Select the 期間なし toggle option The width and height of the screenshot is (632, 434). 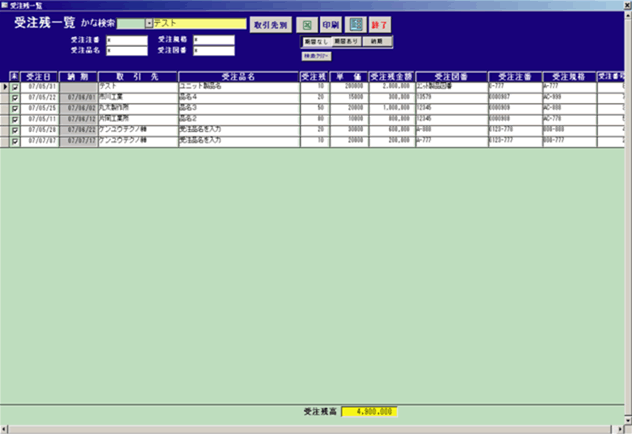(x=316, y=42)
